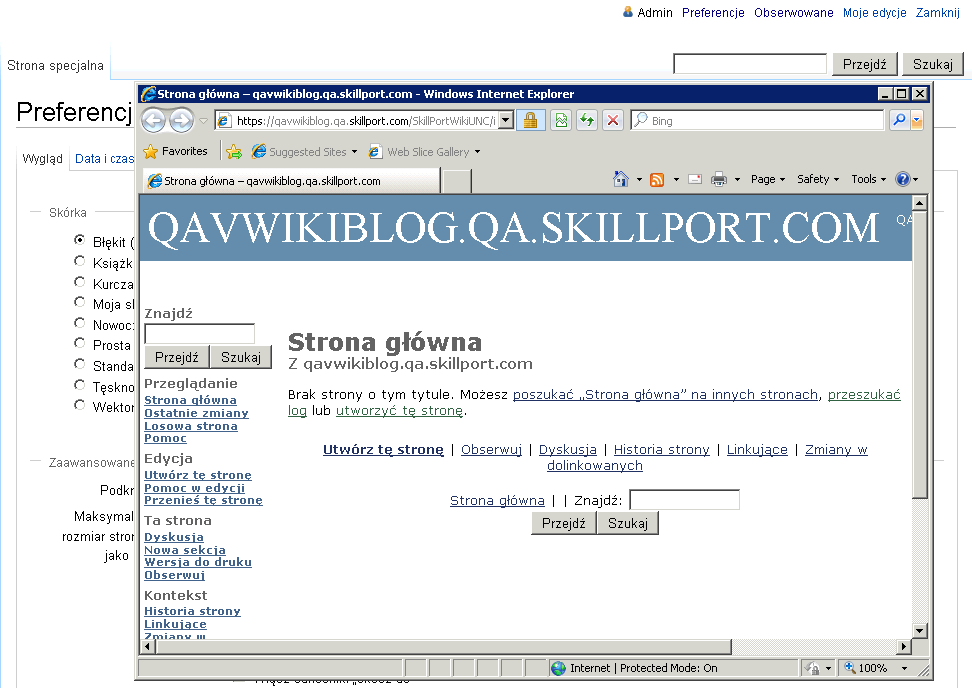Open the Page menu in command bar
This screenshot has height=688, width=972.
click(x=768, y=180)
